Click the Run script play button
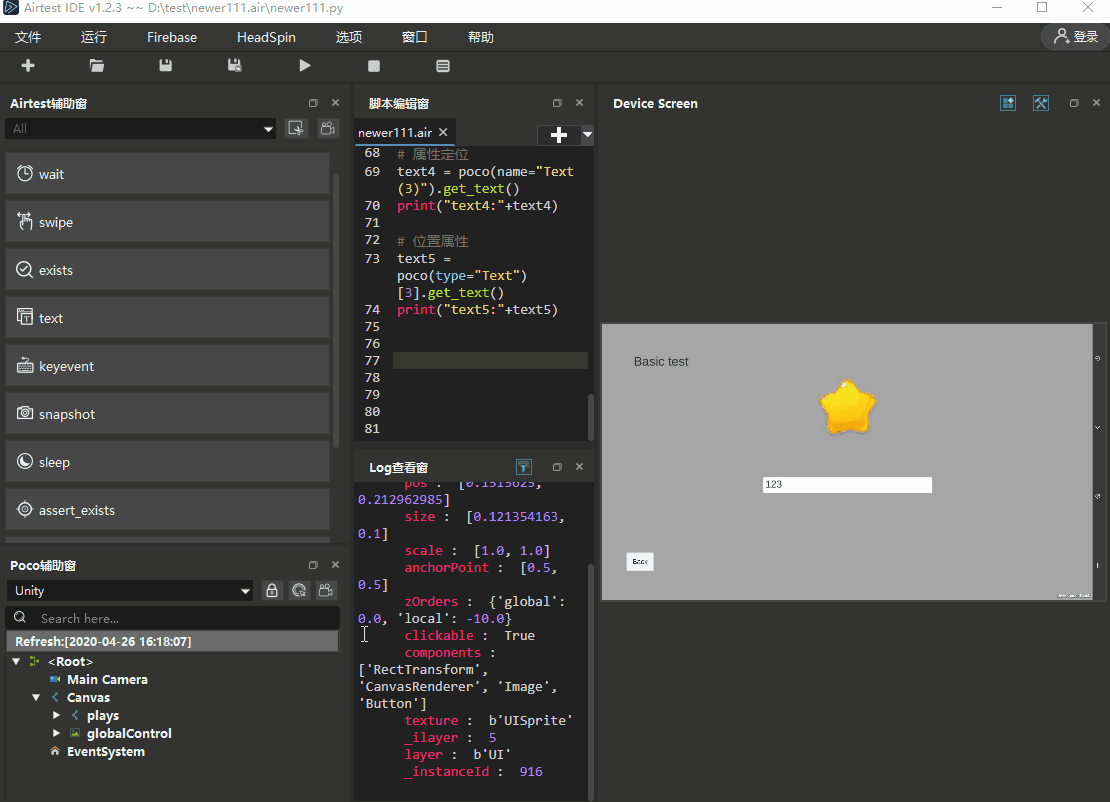Viewport: 1110px width, 802px height. tap(305, 66)
